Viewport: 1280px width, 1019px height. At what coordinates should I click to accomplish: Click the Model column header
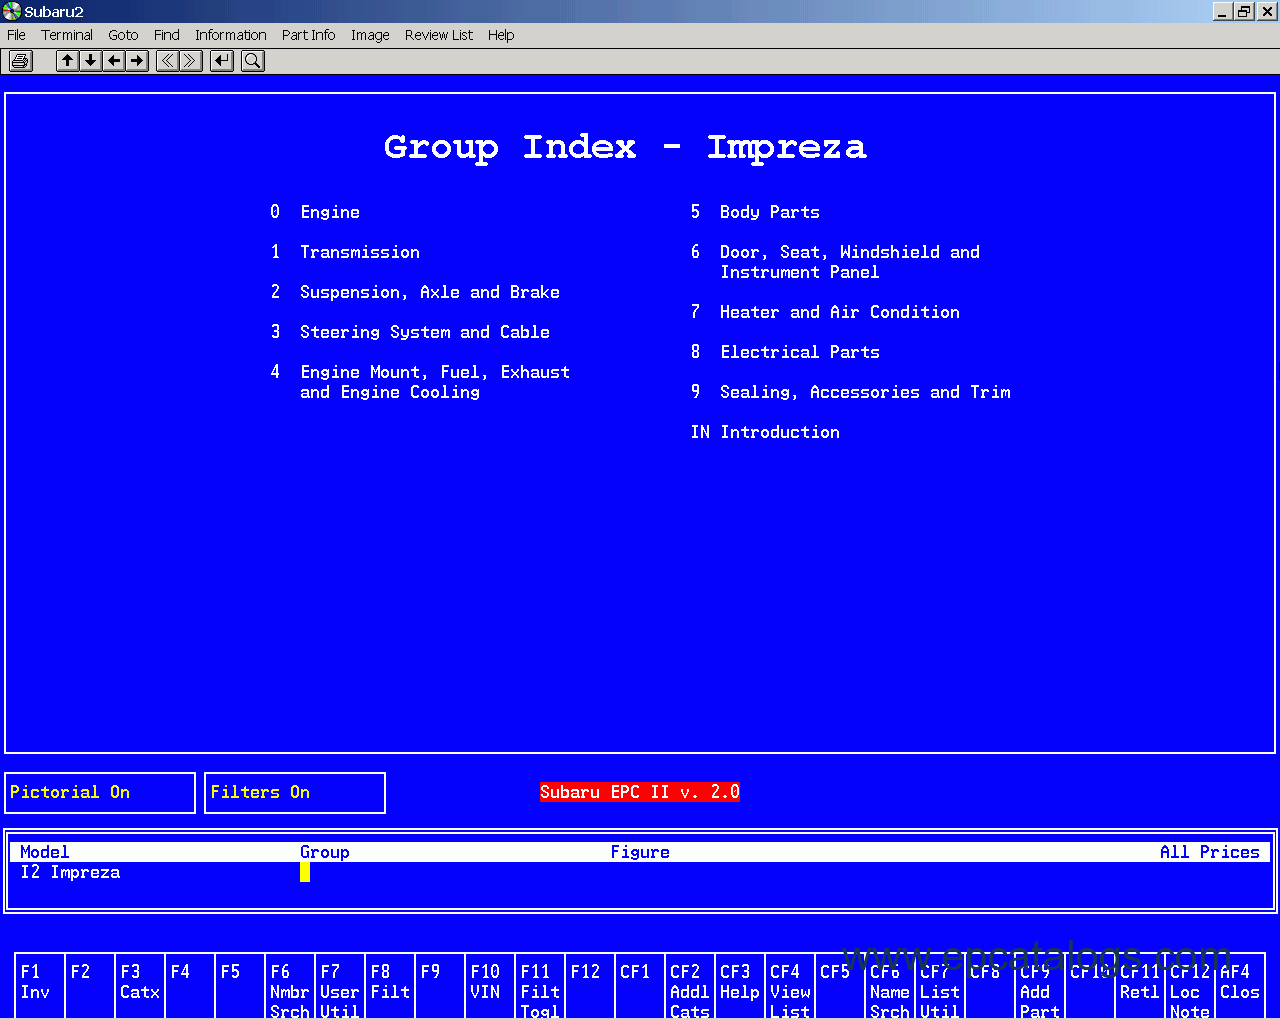tap(45, 852)
